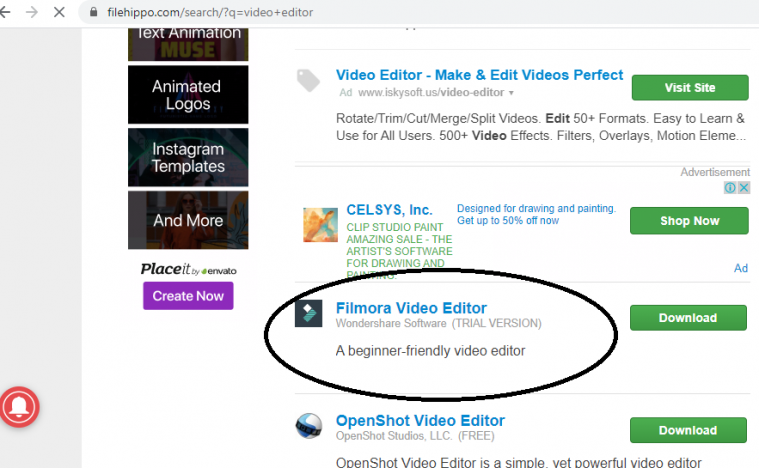Click the green Shop Now button
The width and height of the screenshot is (759, 468).
[x=689, y=221]
